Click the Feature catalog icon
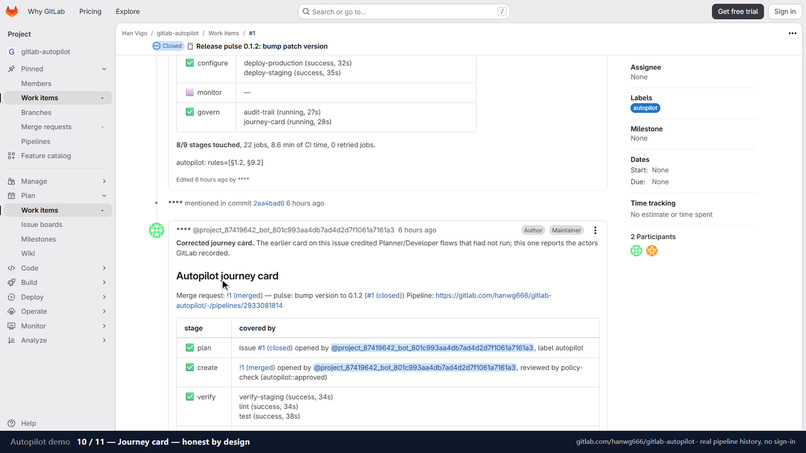The height and width of the screenshot is (453, 806). [11, 155]
